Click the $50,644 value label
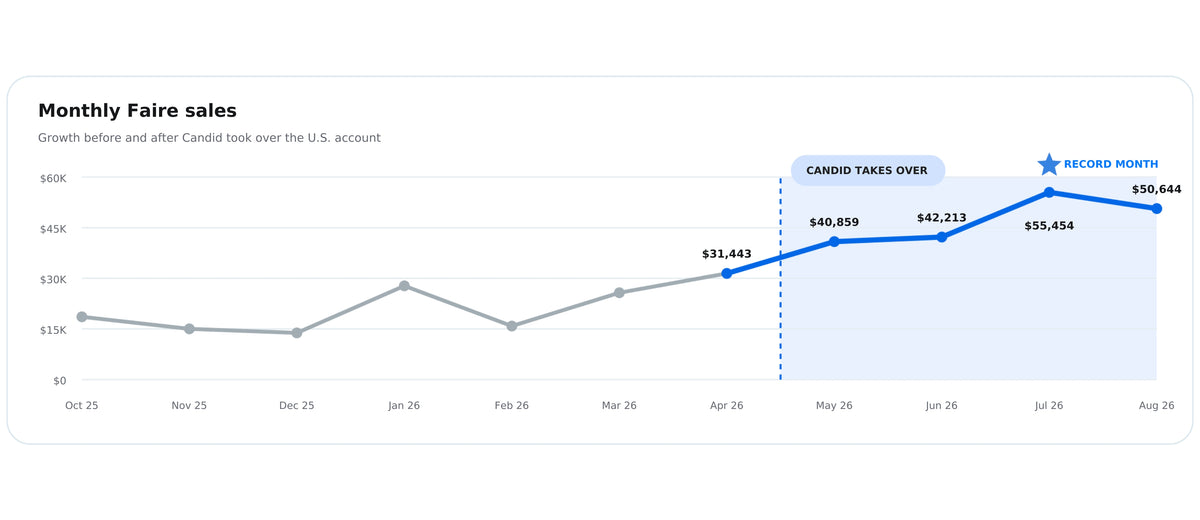The width and height of the screenshot is (1200, 520). pyautogui.click(x=1157, y=189)
